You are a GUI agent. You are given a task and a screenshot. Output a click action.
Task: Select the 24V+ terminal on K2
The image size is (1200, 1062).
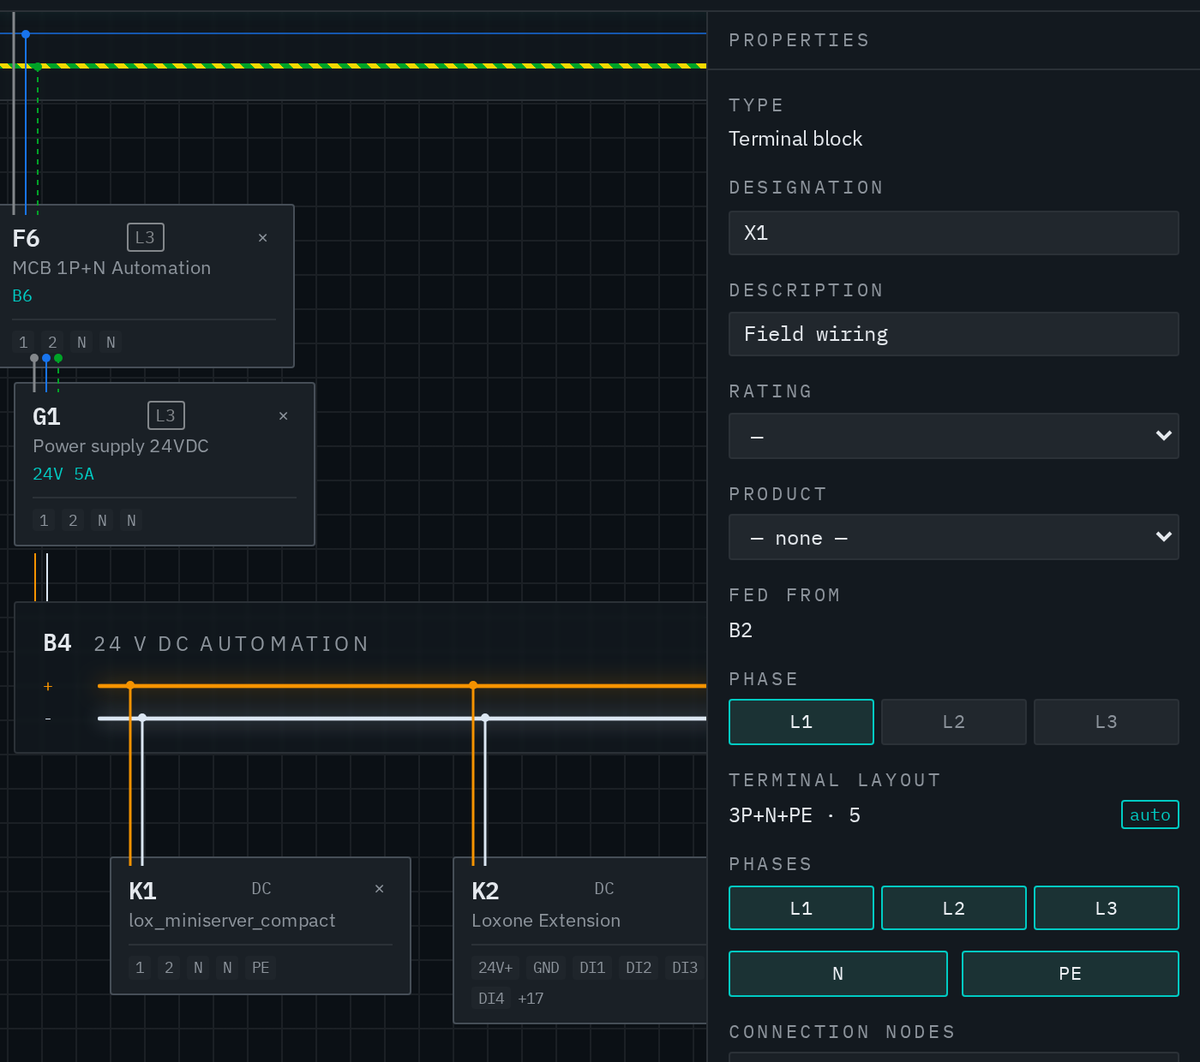495,967
